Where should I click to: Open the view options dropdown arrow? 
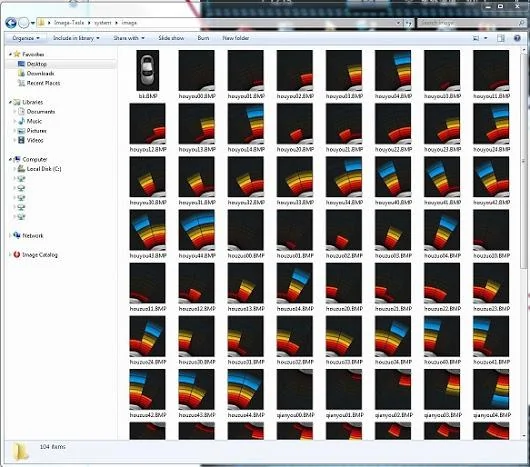486,39
